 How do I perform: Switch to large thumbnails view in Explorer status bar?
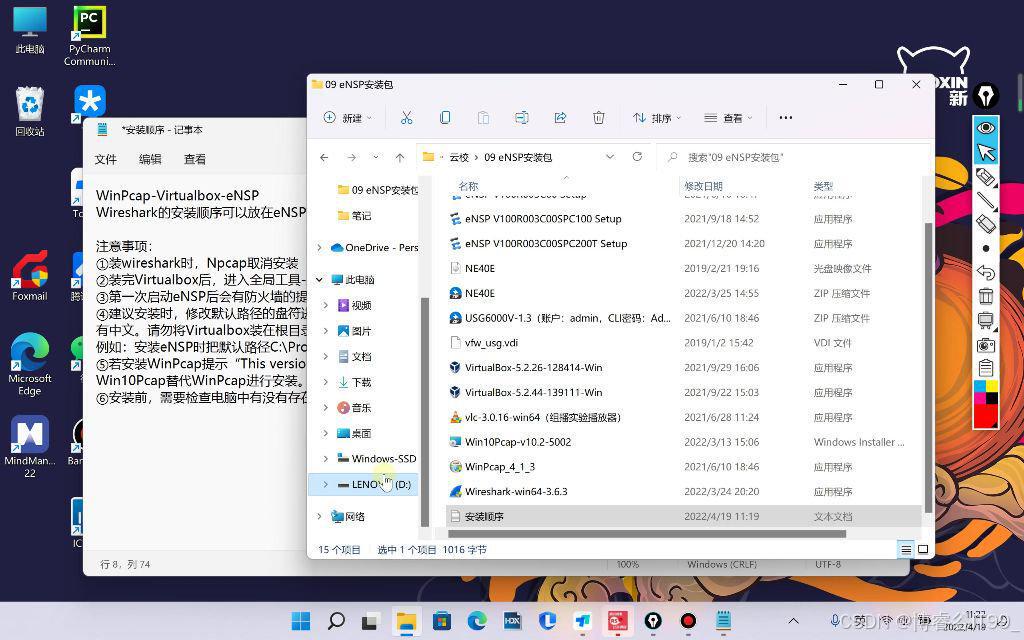[923, 550]
